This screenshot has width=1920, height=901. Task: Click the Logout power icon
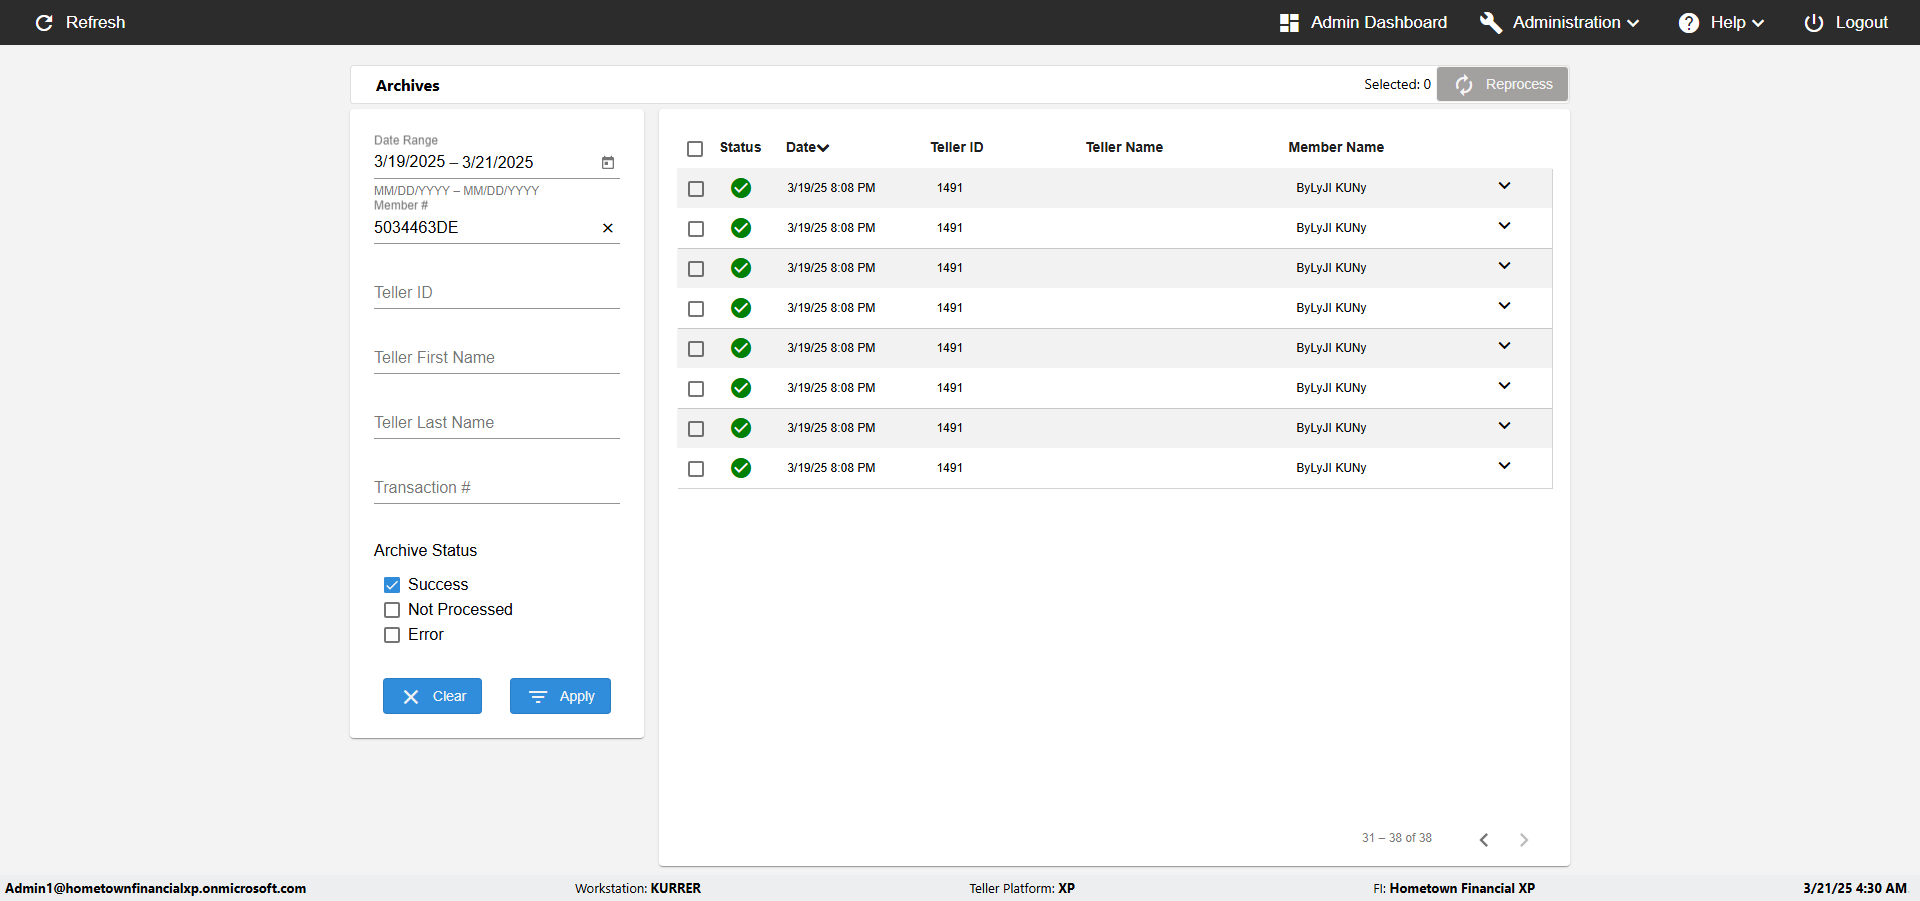(1814, 22)
